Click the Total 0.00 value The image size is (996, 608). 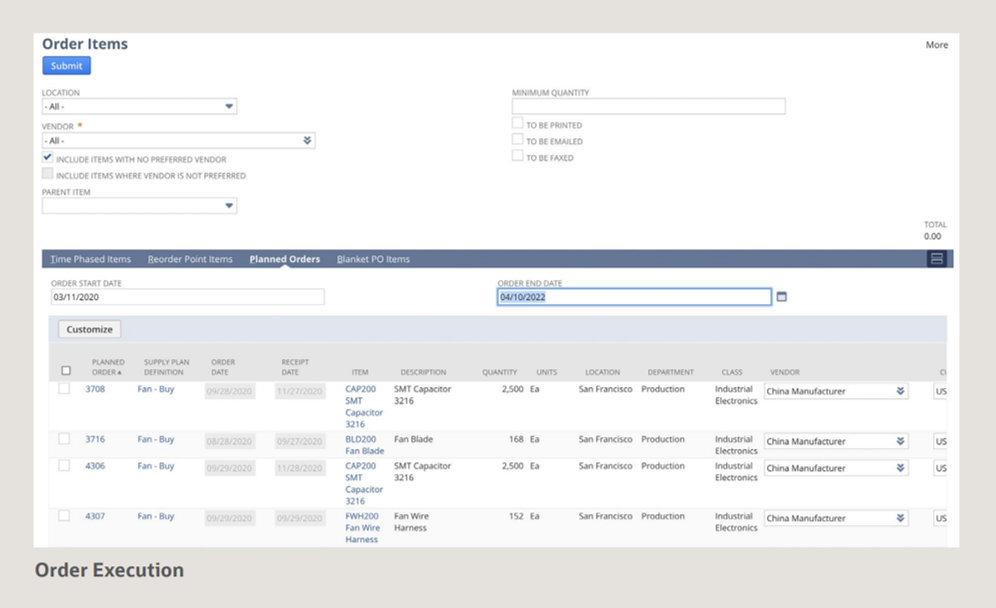click(932, 236)
